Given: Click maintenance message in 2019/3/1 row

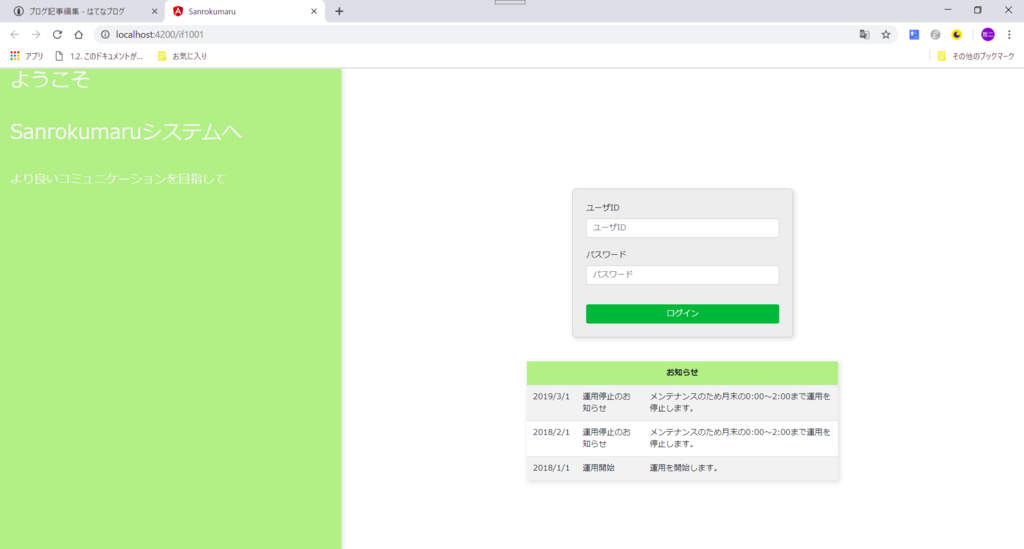Looking at the screenshot, I should click(740, 402).
